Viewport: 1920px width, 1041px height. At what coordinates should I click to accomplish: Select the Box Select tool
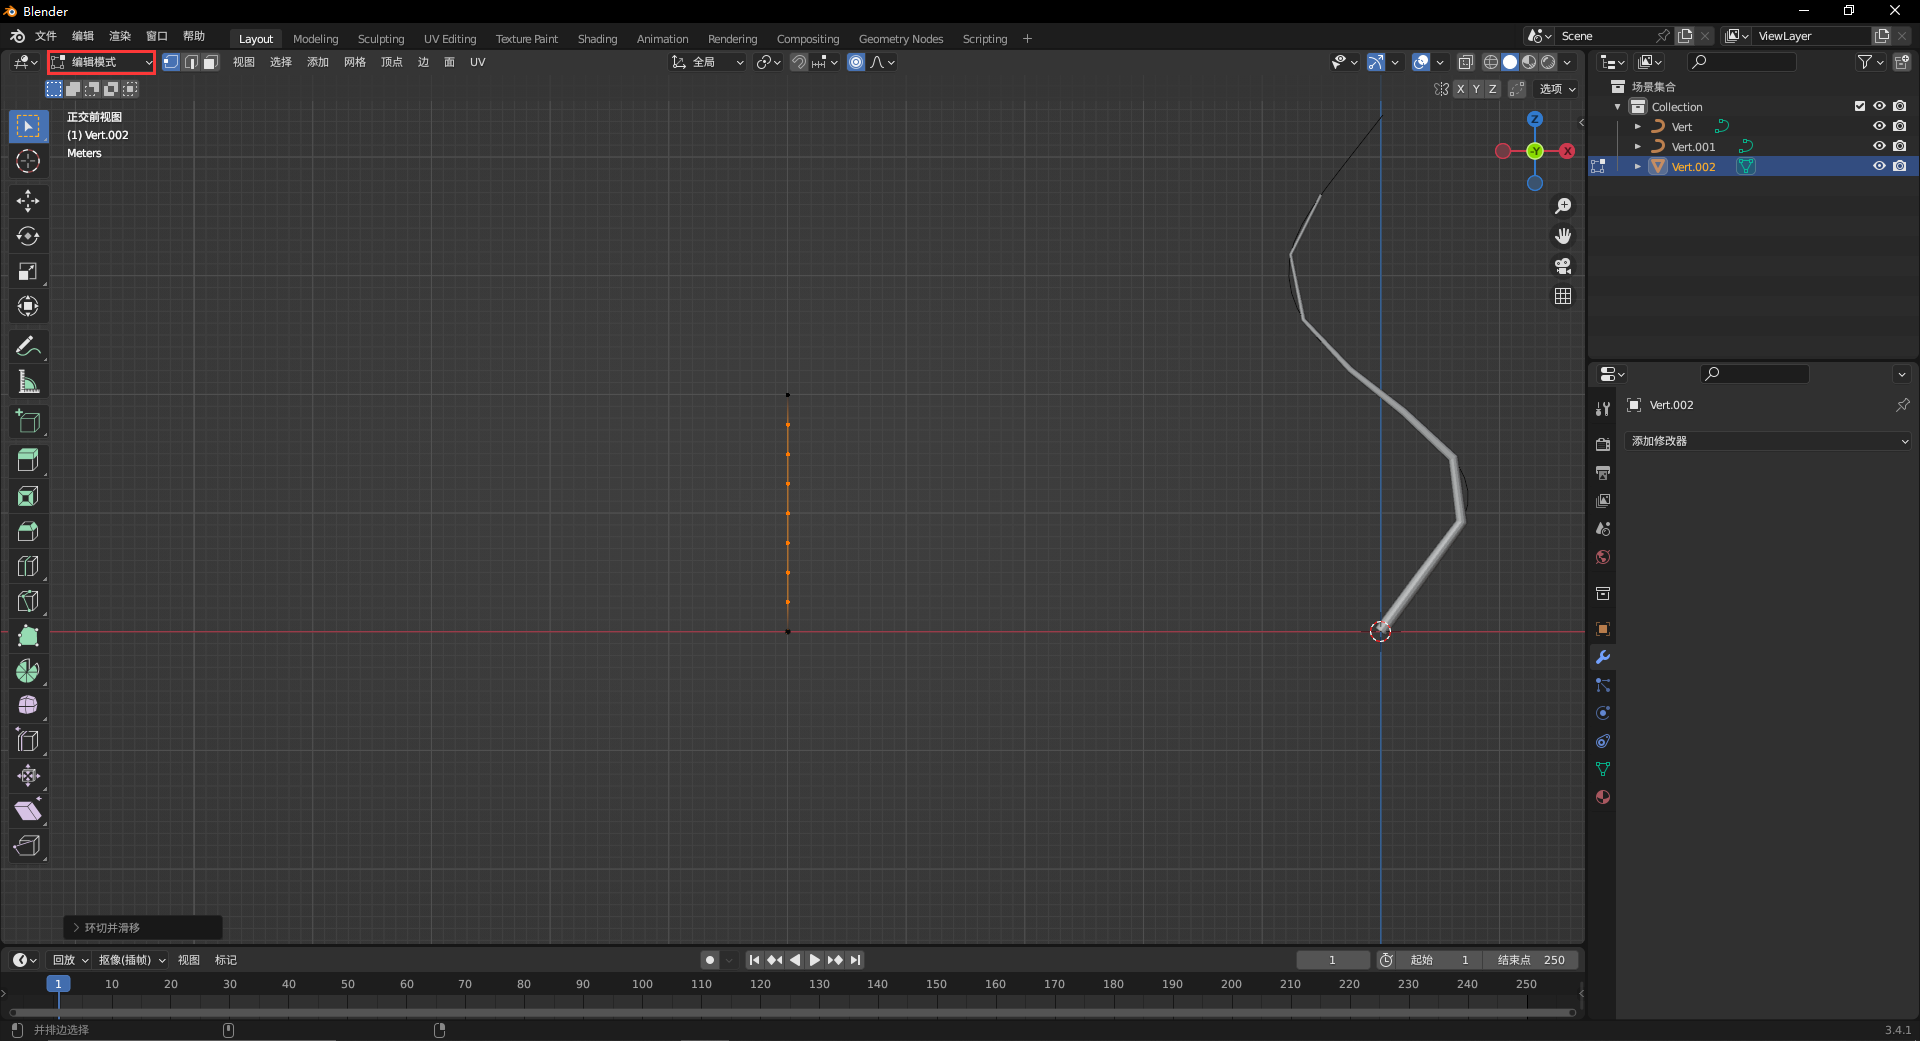[x=28, y=126]
